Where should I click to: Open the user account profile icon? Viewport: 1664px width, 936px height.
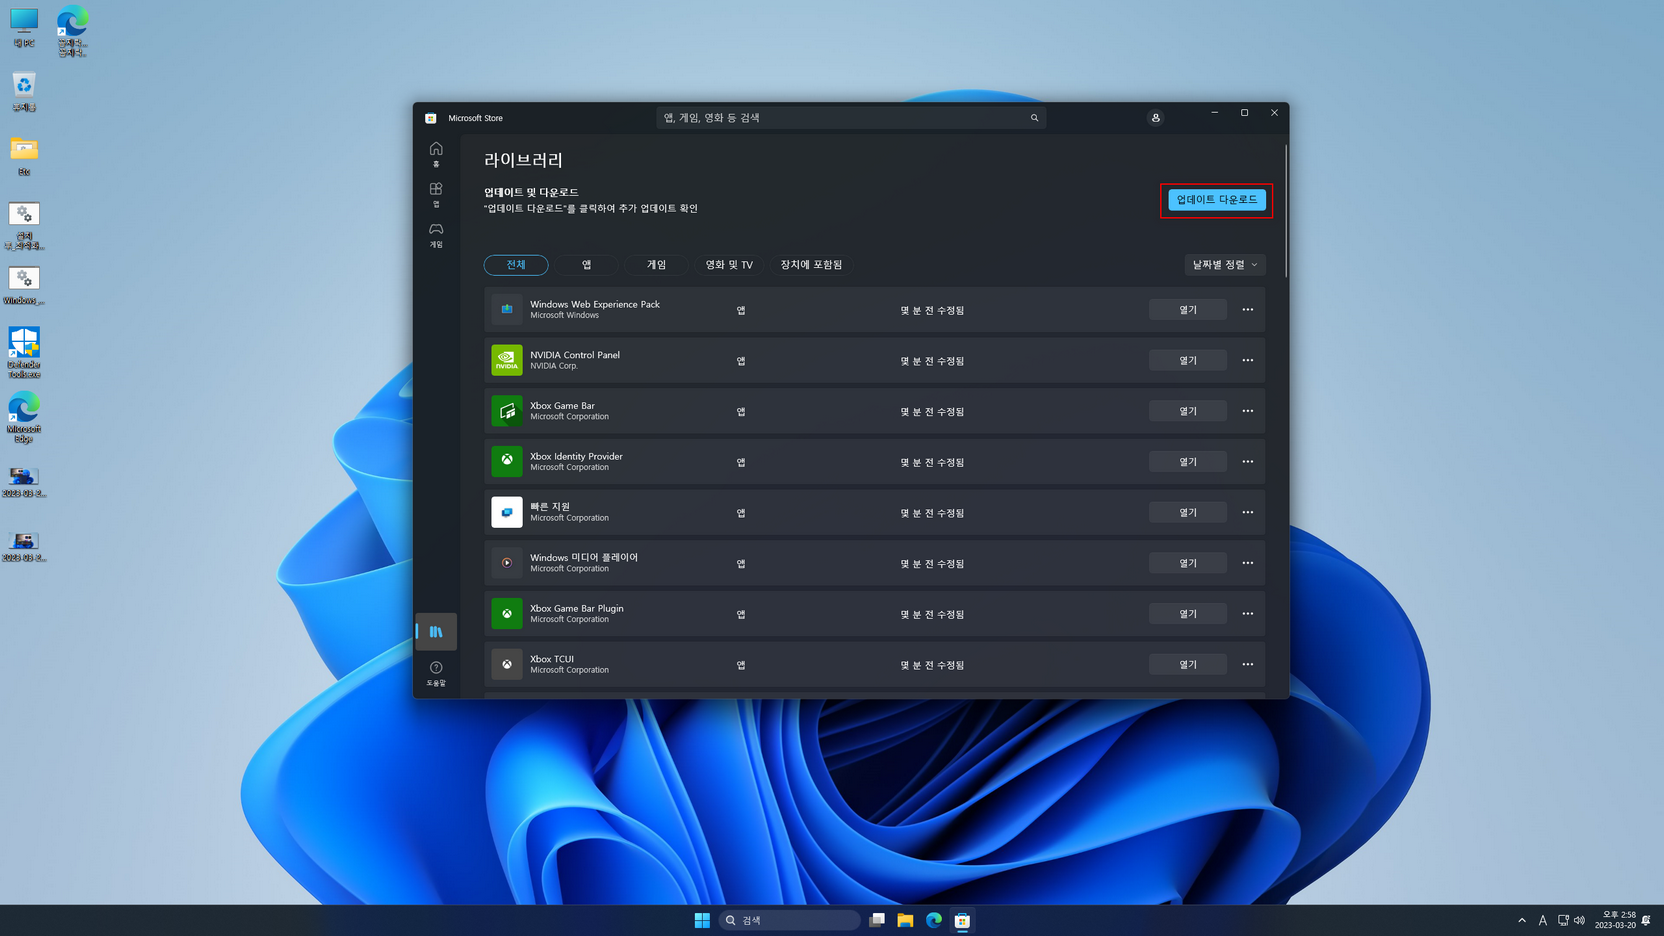click(x=1155, y=118)
